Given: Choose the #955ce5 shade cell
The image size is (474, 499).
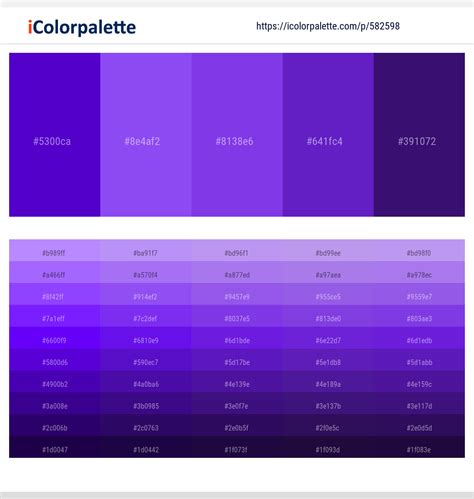Looking at the screenshot, I should (x=328, y=294).
